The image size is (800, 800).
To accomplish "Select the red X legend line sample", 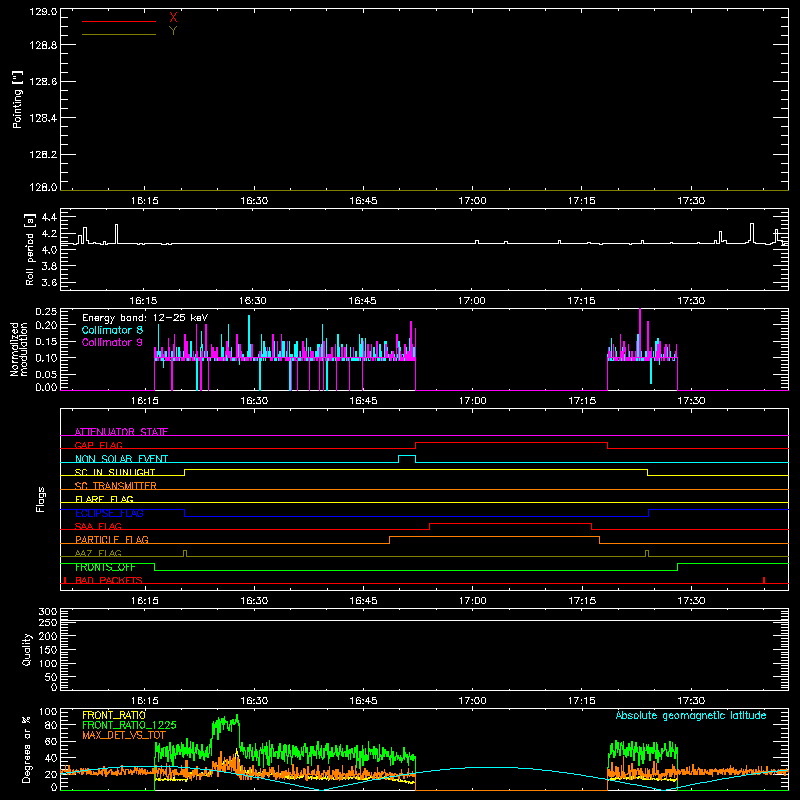I will pyautogui.click(x=119, y=21).
